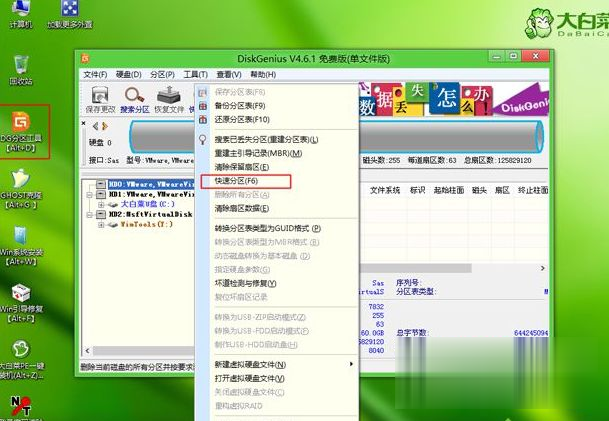Launch GHOST克隆 desktop shortcut
Image resolution: width=609 pixels, height=421 pixels.
(x=21, y=189)
